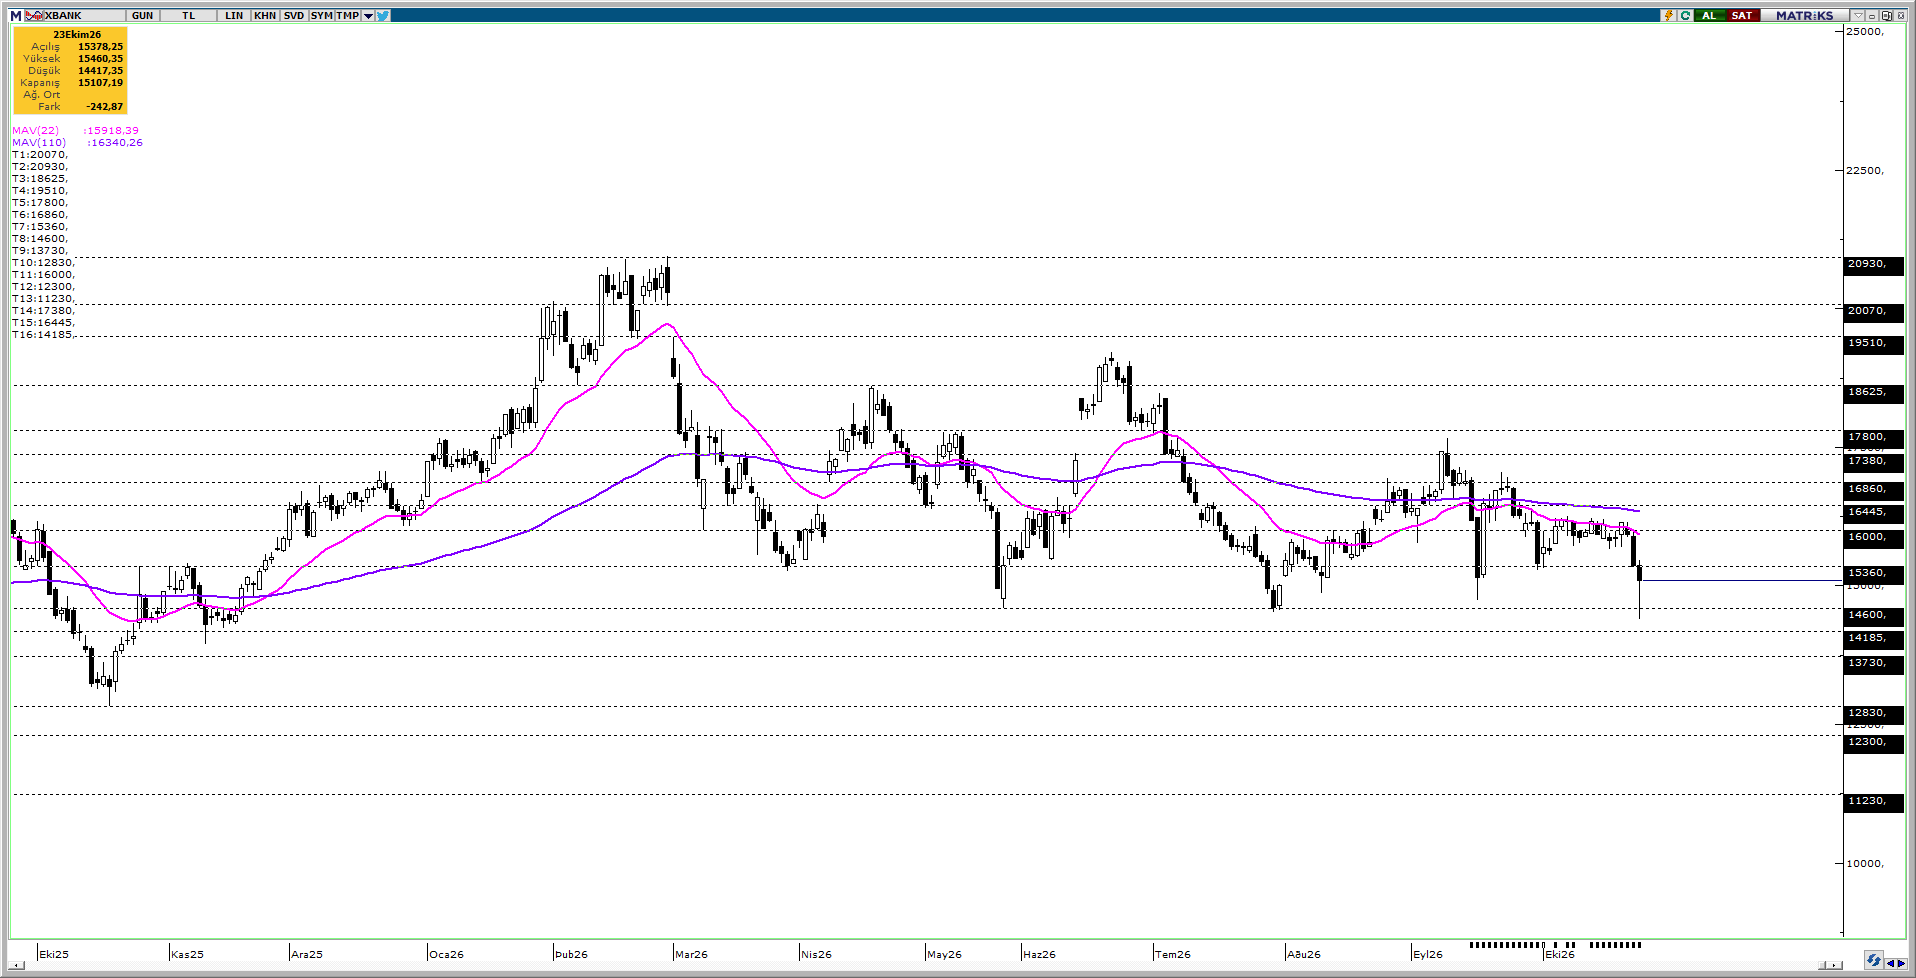This screenshot has width=1916, height=978.
Task: Click the MAV(110) indicator label
Action: click(x=39, y=142)
